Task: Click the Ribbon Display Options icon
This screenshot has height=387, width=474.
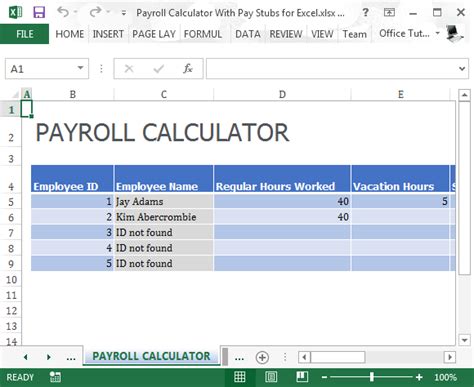Action: [x=389, y=13]
